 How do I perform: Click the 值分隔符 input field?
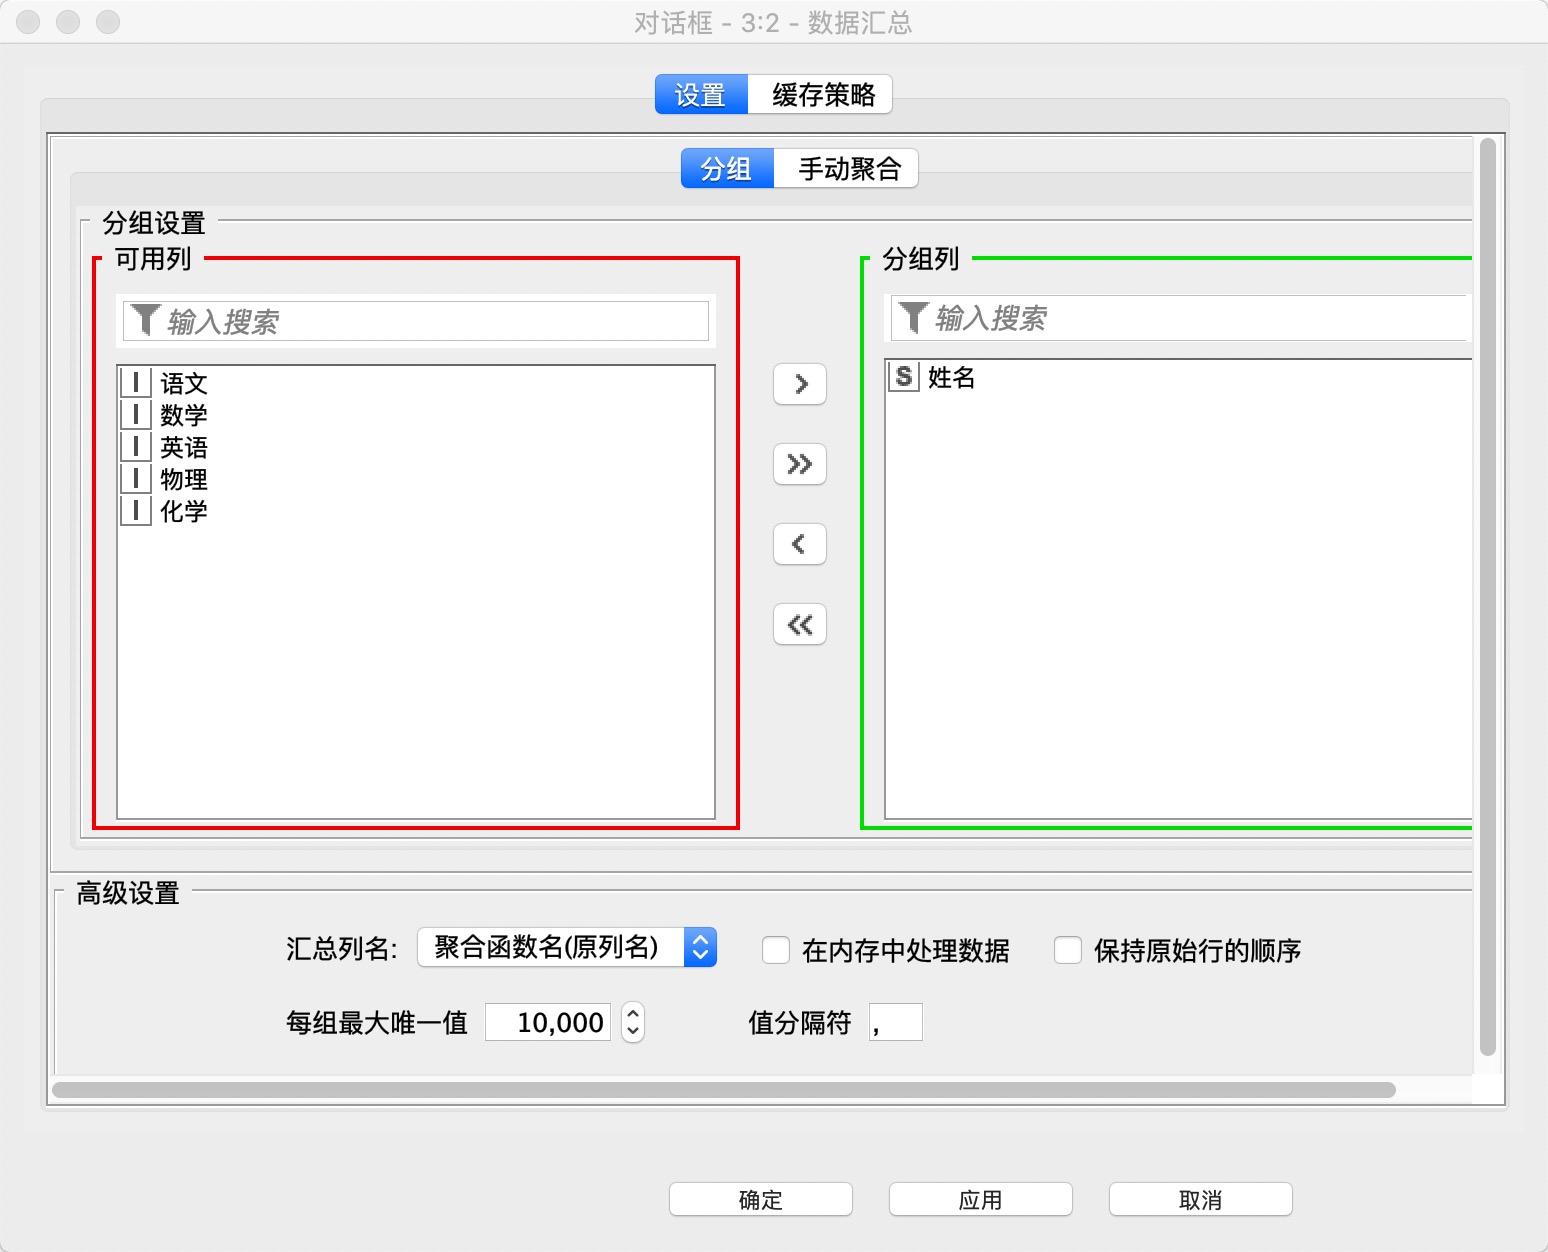point(895,1022)
